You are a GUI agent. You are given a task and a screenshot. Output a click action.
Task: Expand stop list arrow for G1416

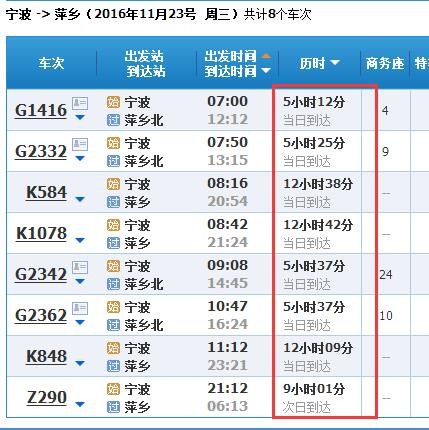80,117
